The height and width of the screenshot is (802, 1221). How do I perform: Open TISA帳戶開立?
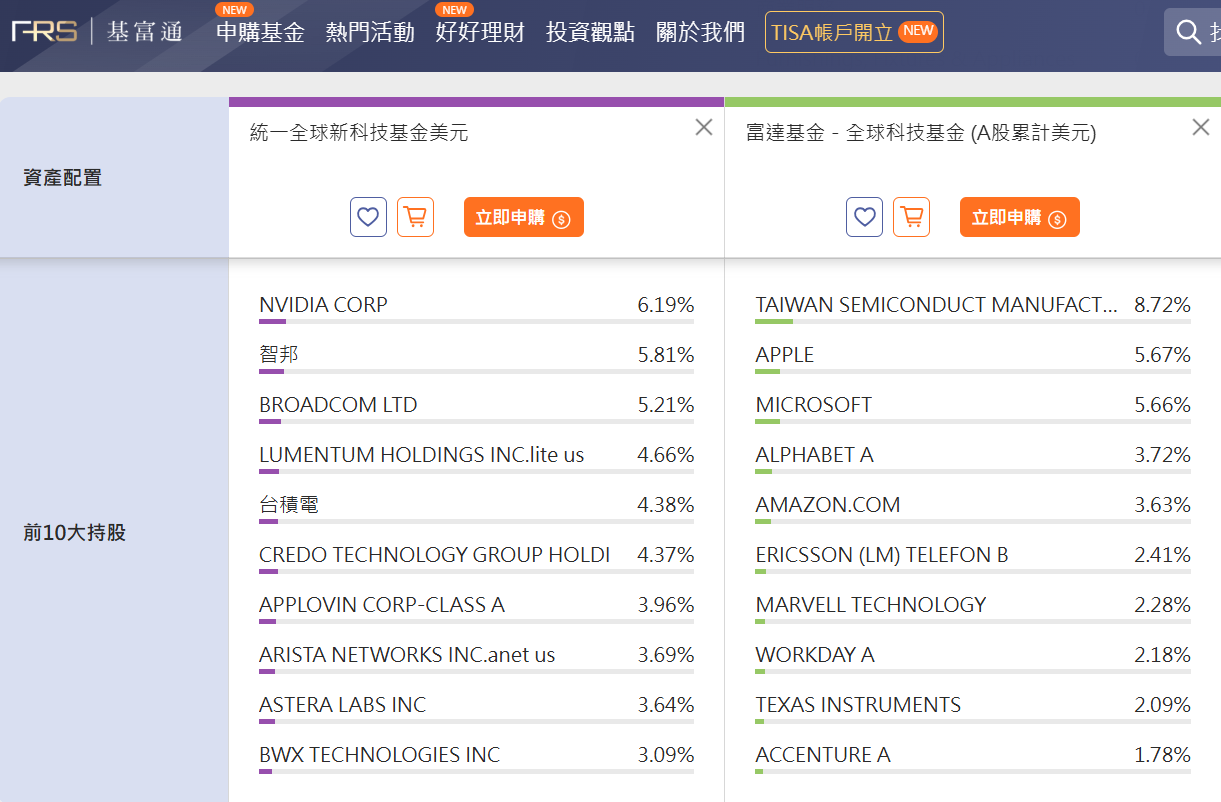pos(854,31)
